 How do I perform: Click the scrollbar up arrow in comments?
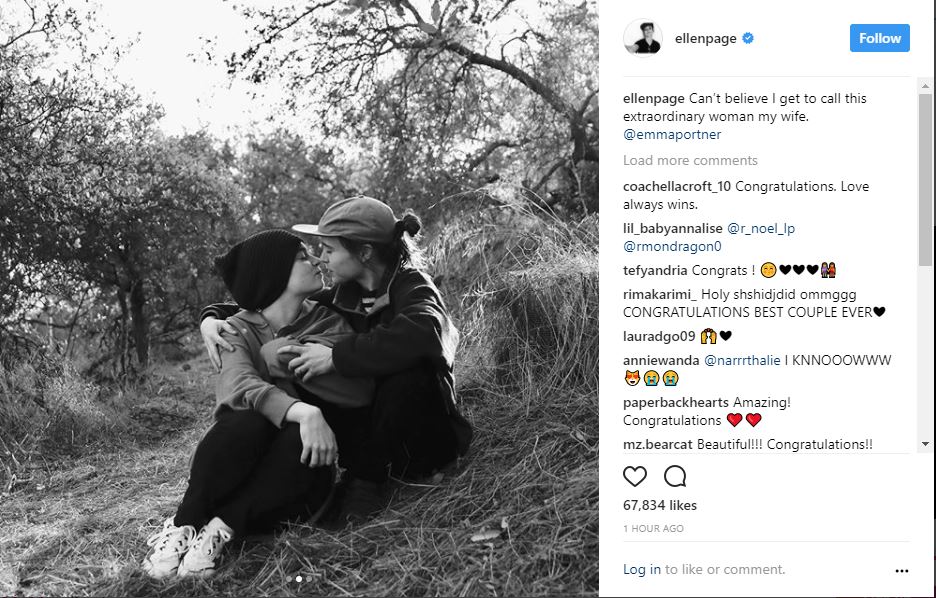(925, 86)
